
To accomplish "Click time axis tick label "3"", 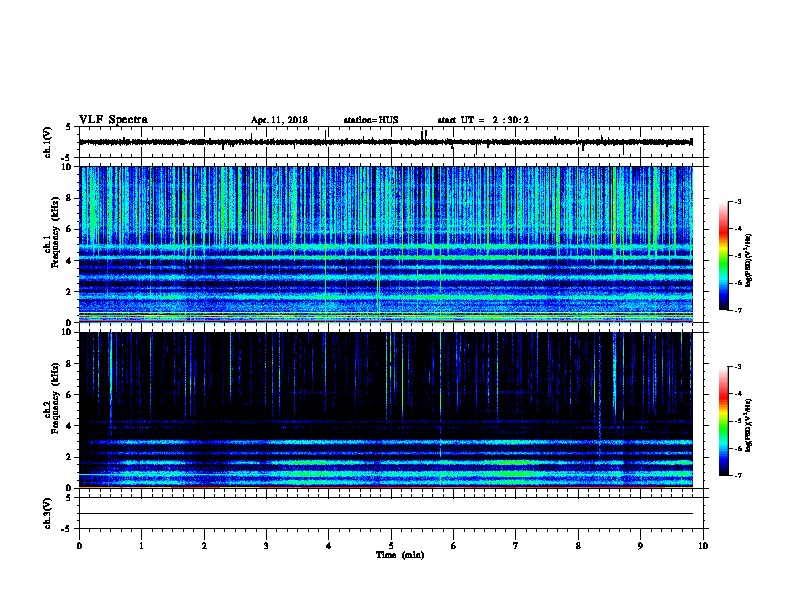I will pyautogui.click(x=266, y=546).
